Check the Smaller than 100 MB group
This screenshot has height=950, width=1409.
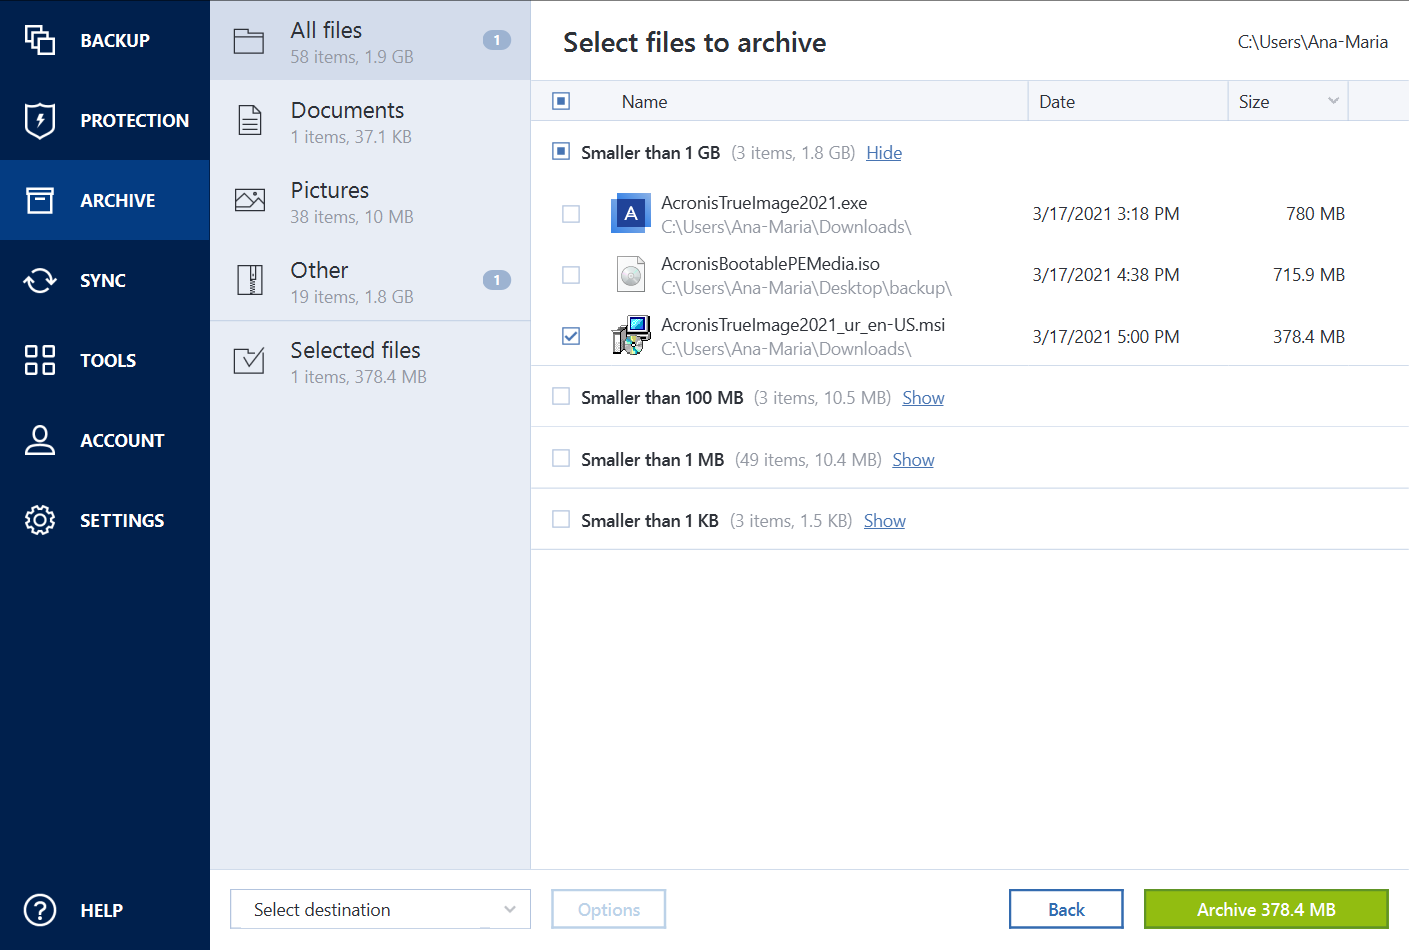pos(561,396)
